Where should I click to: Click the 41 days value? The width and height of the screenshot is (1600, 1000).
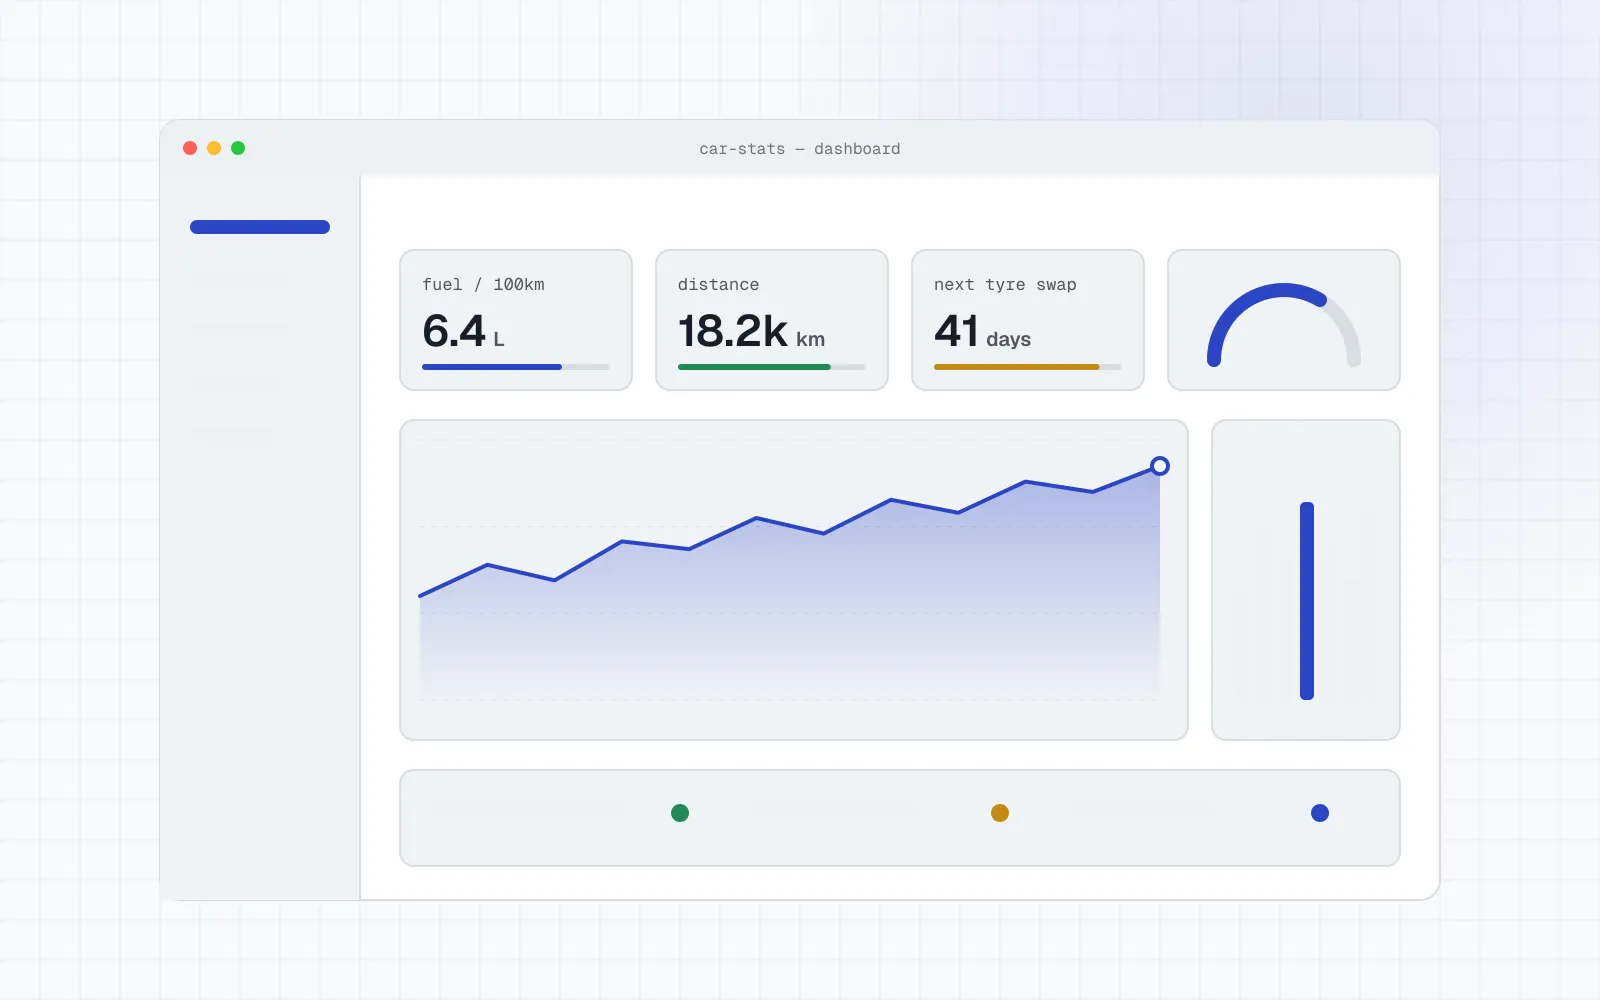[x=983, y=331]
